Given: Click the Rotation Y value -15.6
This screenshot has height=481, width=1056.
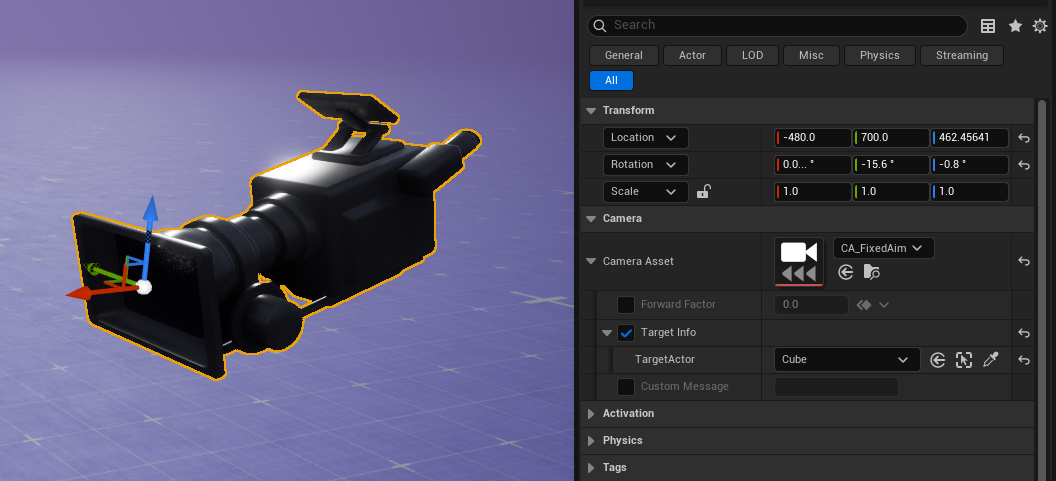Looking at the screenshot, I should (x=892, y=165).
